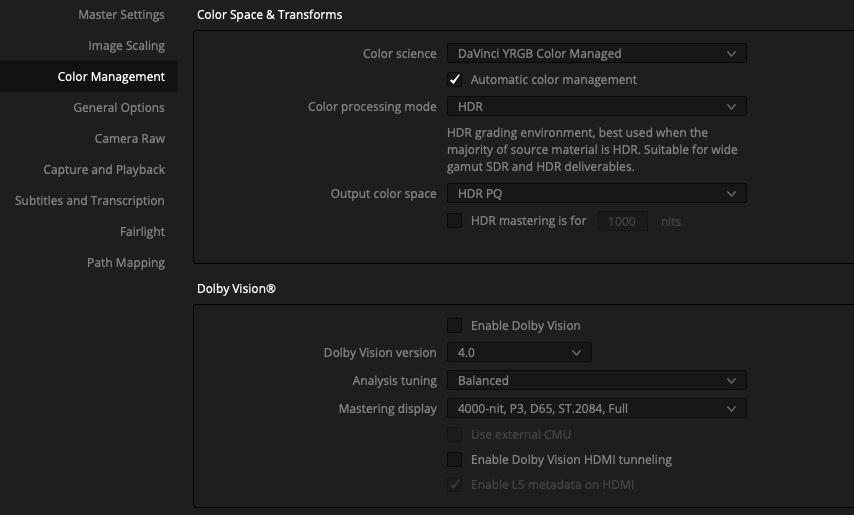Open Analysis tuning dropdown
This screenshot has width=854, height=515.
coord(596,380)
